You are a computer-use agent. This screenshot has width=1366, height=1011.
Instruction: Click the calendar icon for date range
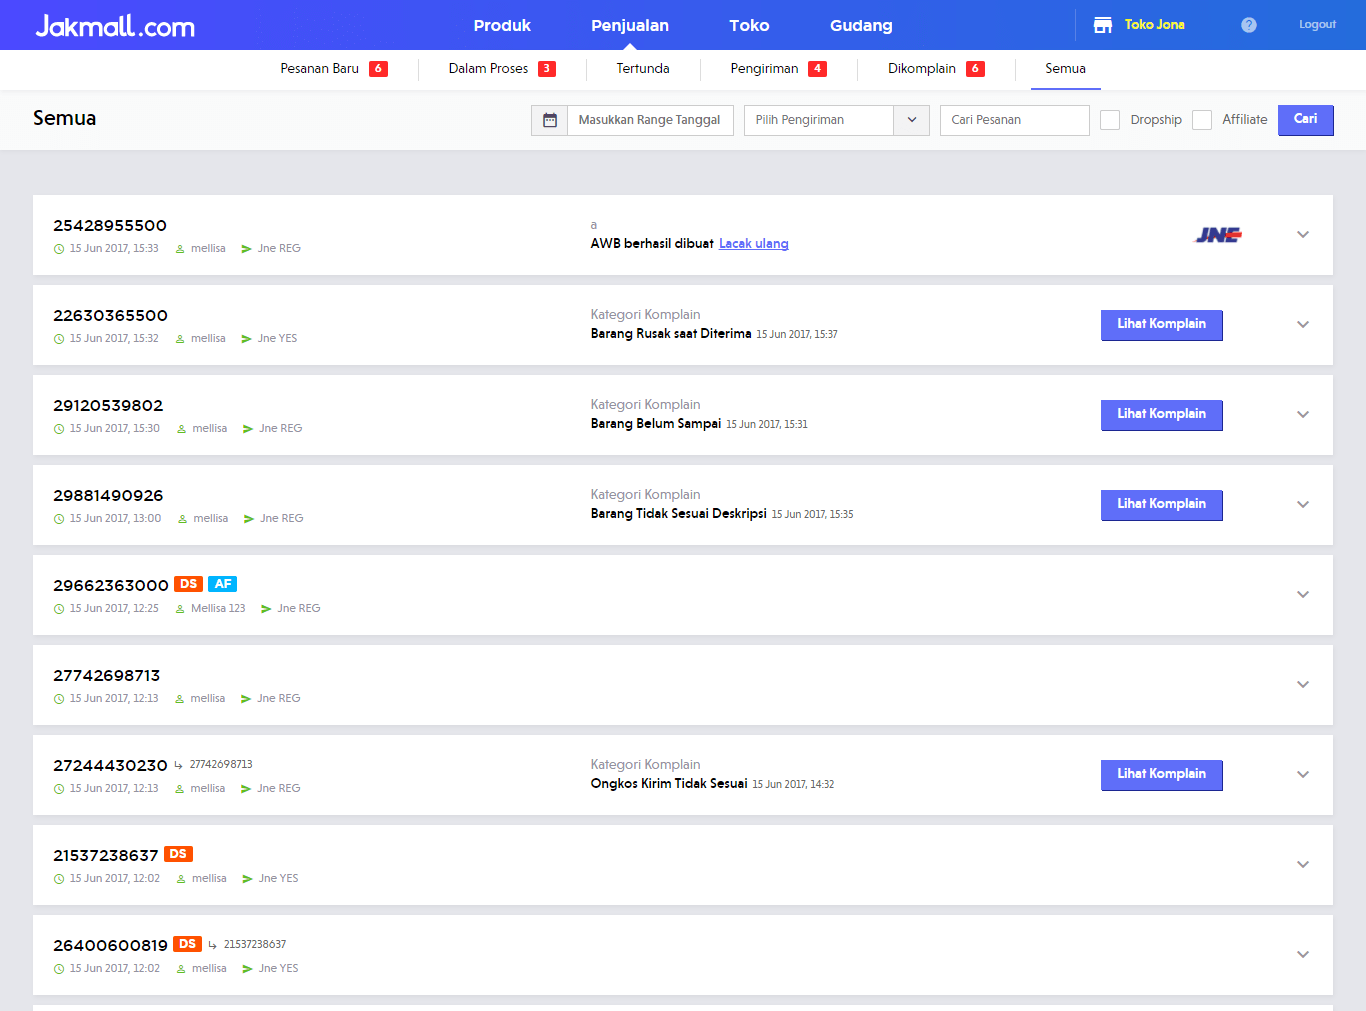(550, 120)
